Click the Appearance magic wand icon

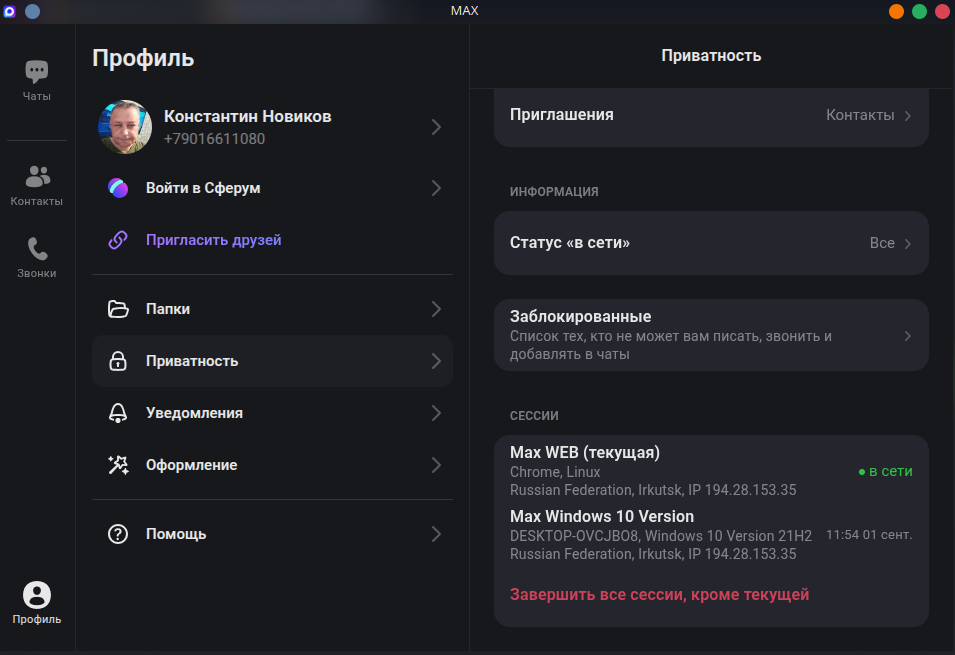(x=118, y=465)
